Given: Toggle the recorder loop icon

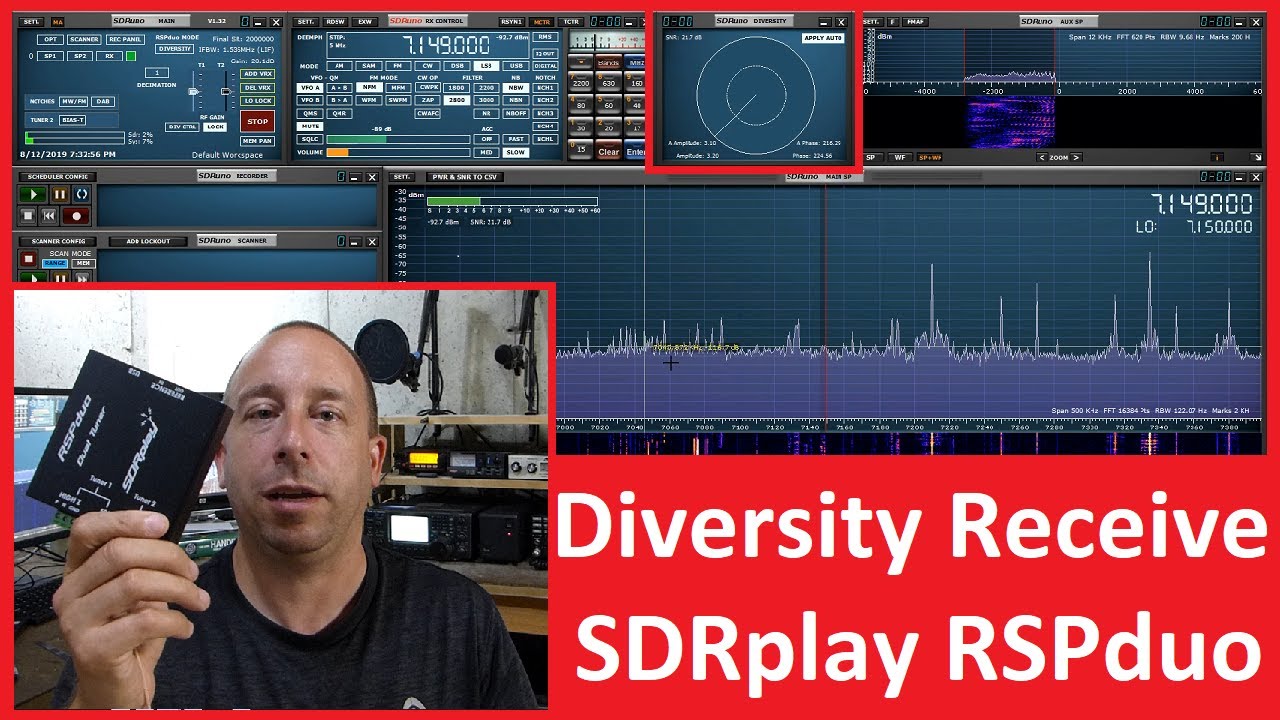Looking at the screenshot, I should (x=82, y=194).
